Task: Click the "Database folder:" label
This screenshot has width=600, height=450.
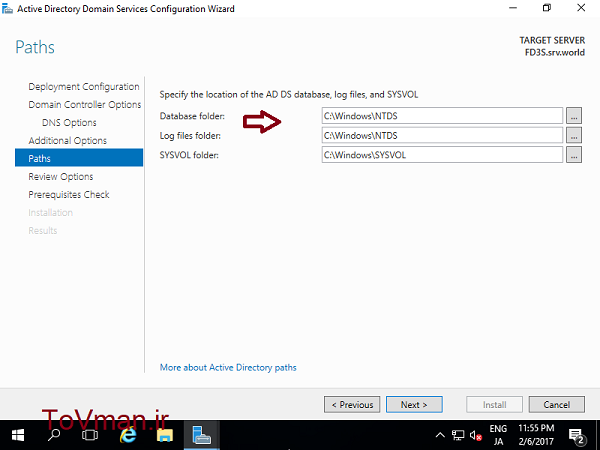Action: coord(192,116)
